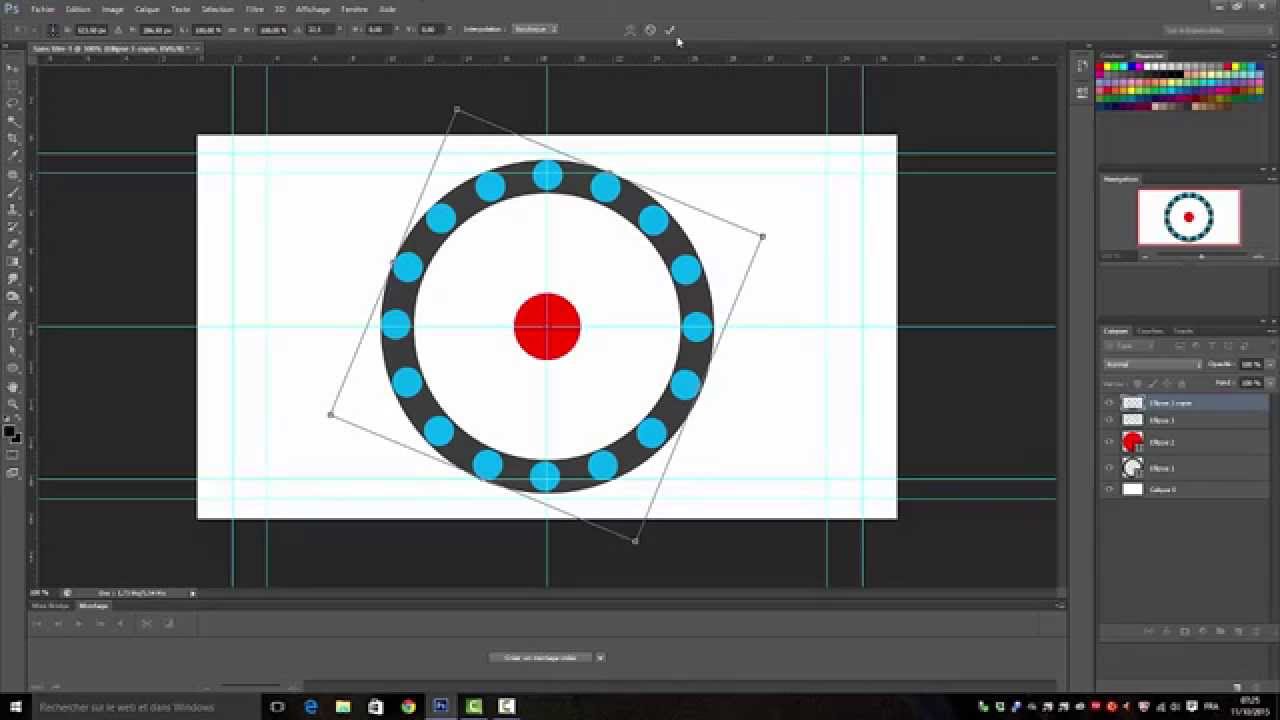Open the Interpolation dropdown
The width and height of the screenshot is (1280, 720).
[x=535, y=30]
